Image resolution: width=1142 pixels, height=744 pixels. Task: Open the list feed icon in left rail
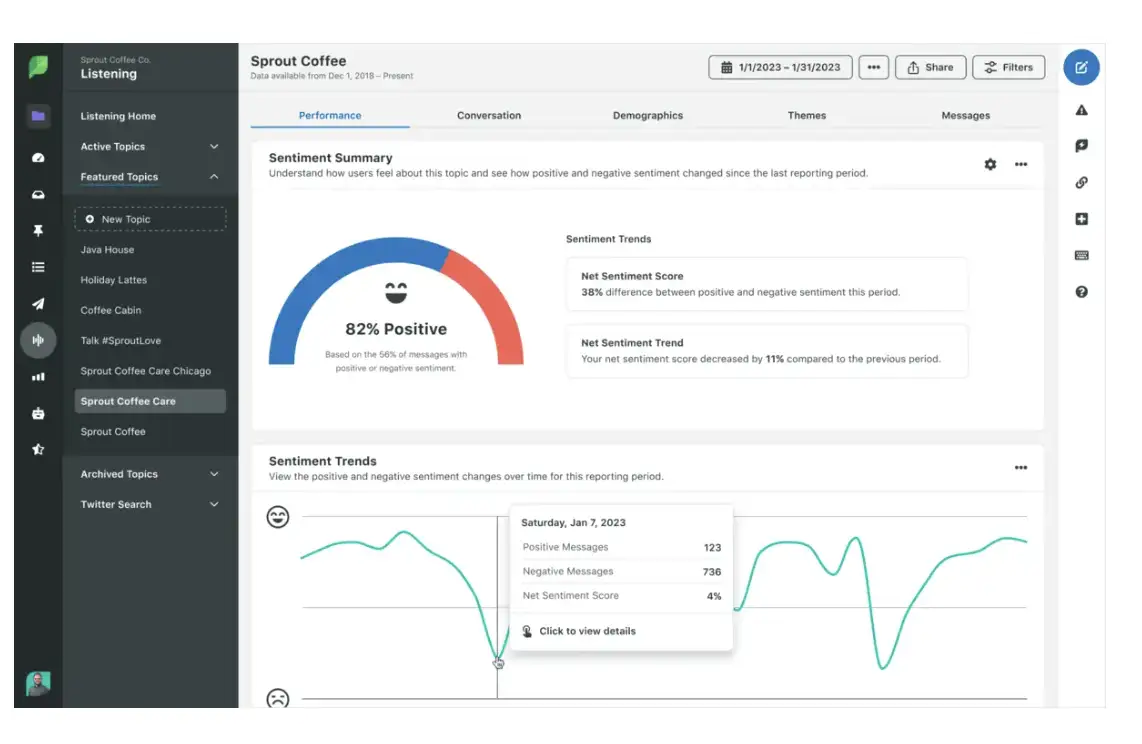tap(38, 267)
